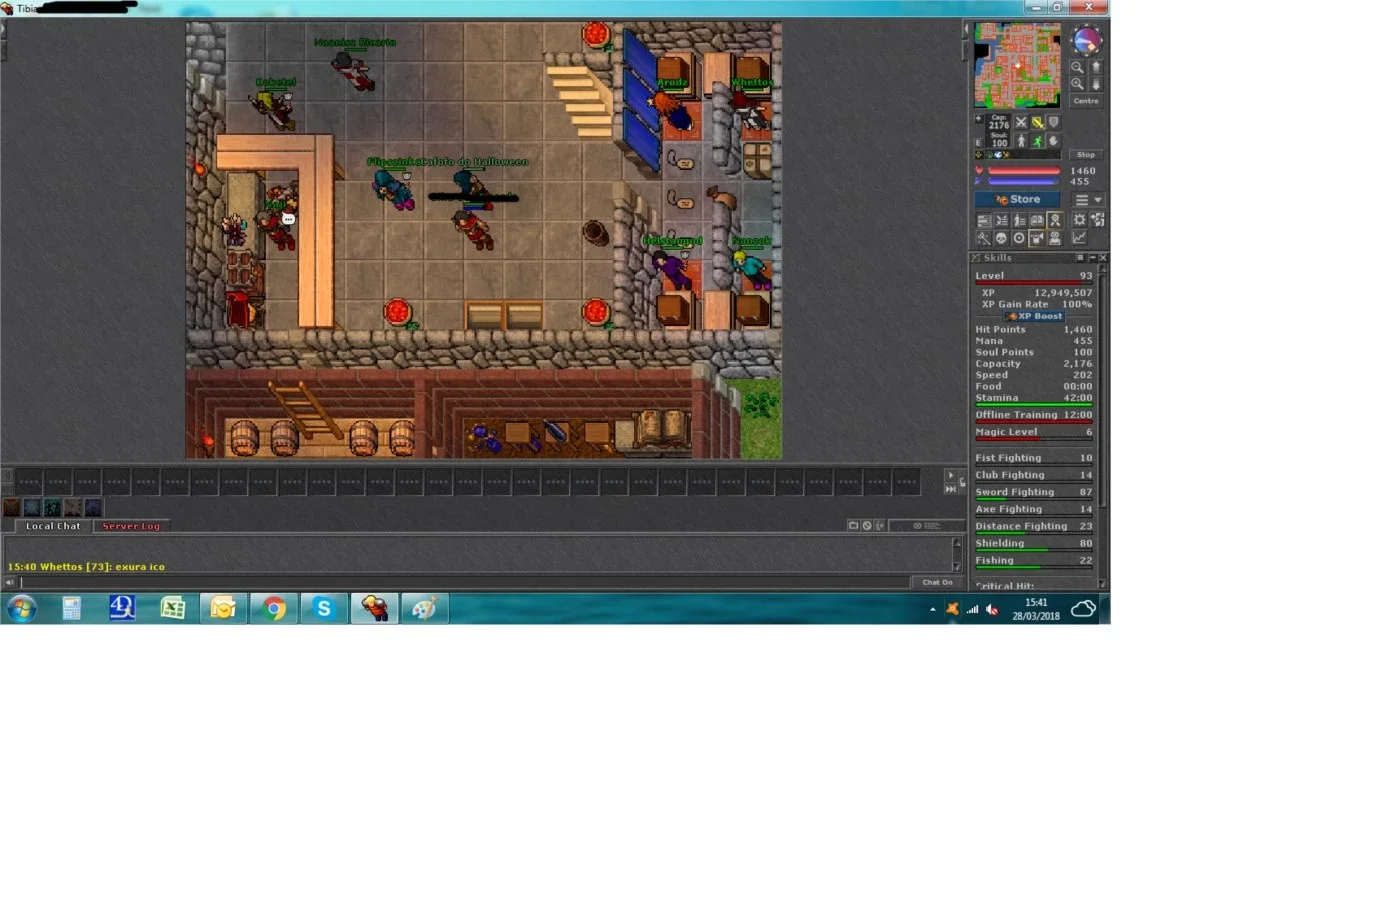Click the minimap compass rose
The height and width of the screenshot is (914, 1400).
click(x=1087, y=40)
